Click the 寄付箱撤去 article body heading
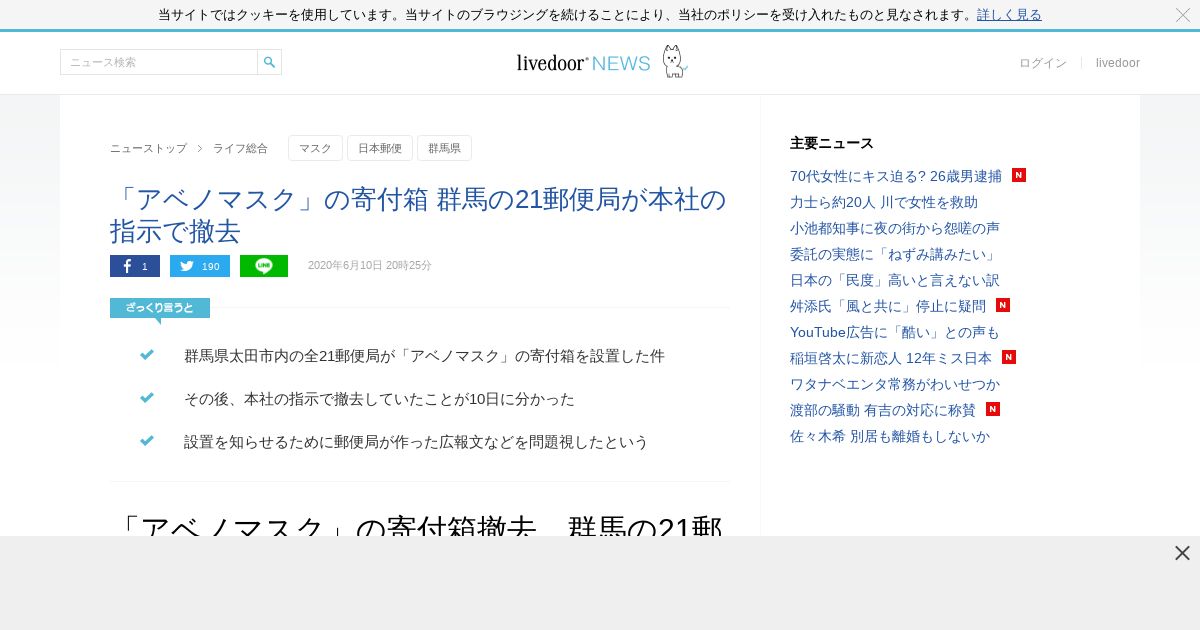The image size is (1200, 630). [418, 527]
